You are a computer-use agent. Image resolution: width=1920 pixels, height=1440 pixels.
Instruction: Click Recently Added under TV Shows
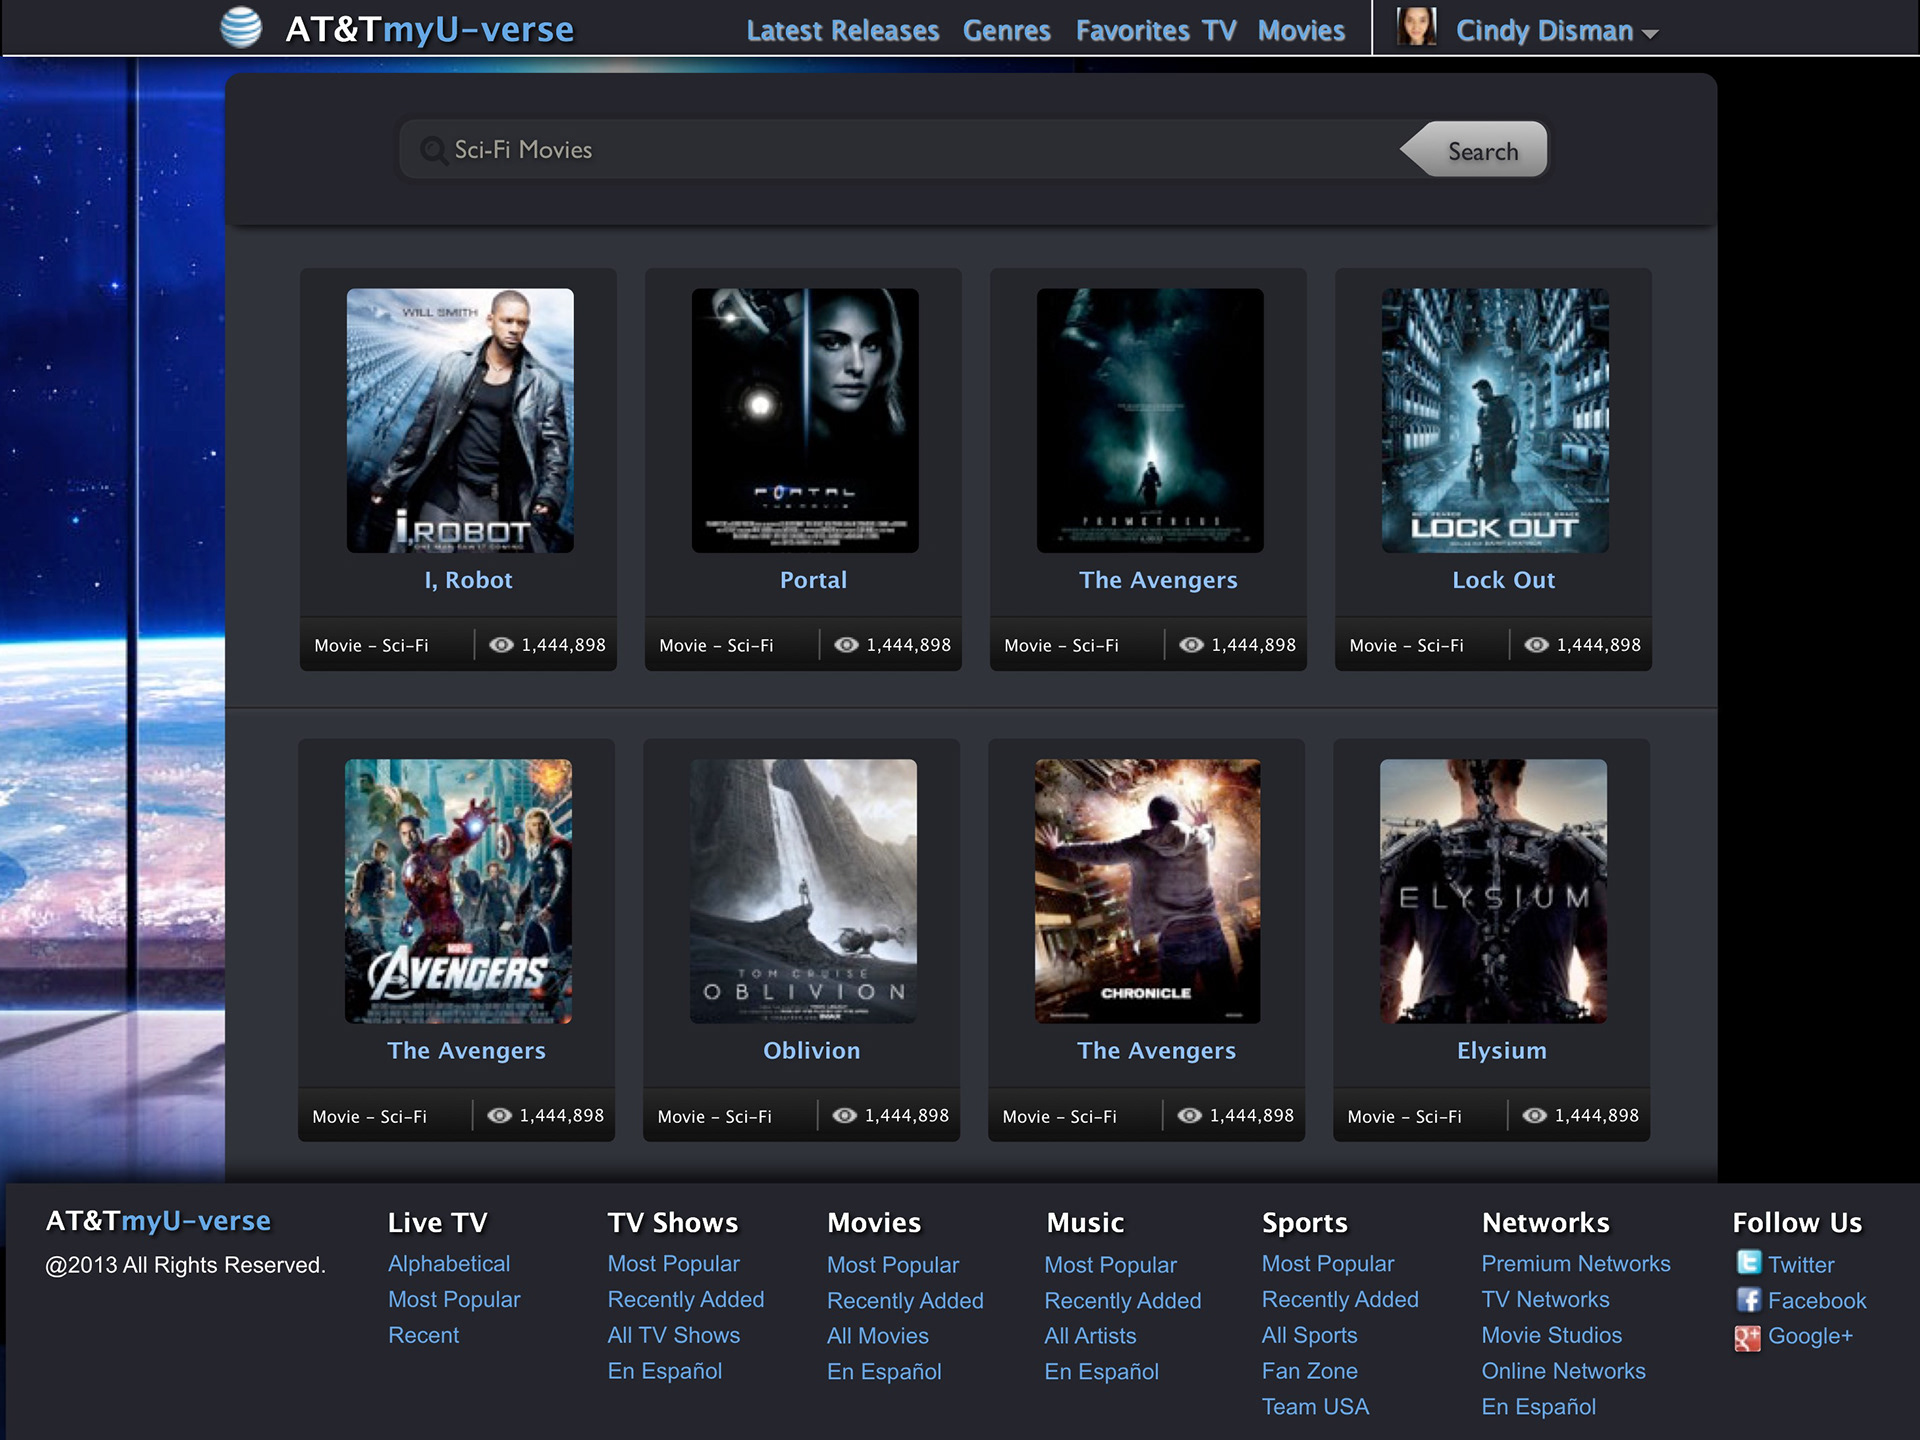[686, 1300]
